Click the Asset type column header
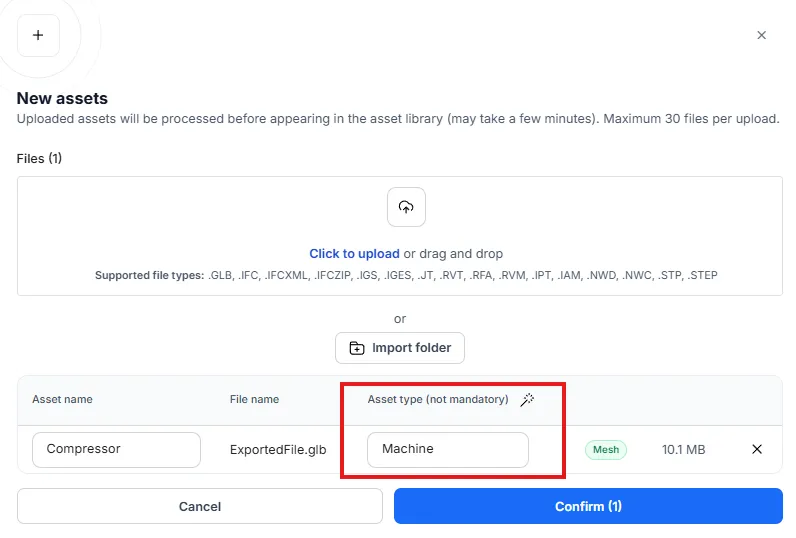 click(x=438, y=399)
